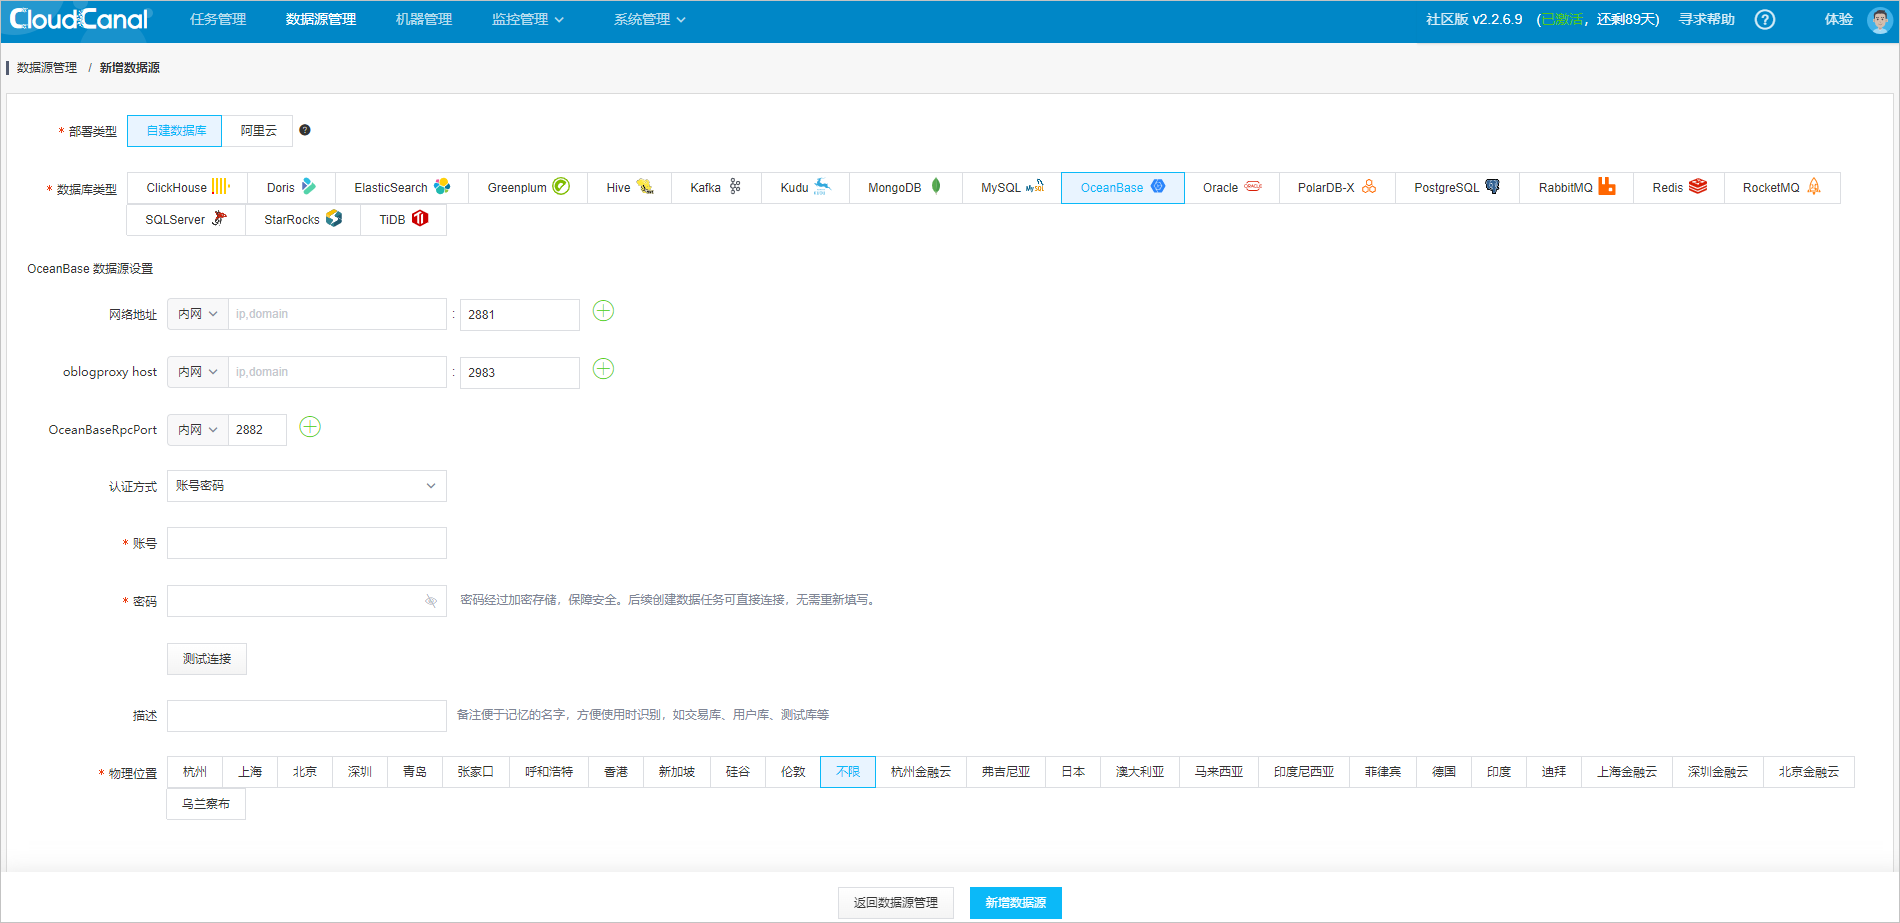Click the user avatar in top right
The image size is (1900, 923).
1879,20
